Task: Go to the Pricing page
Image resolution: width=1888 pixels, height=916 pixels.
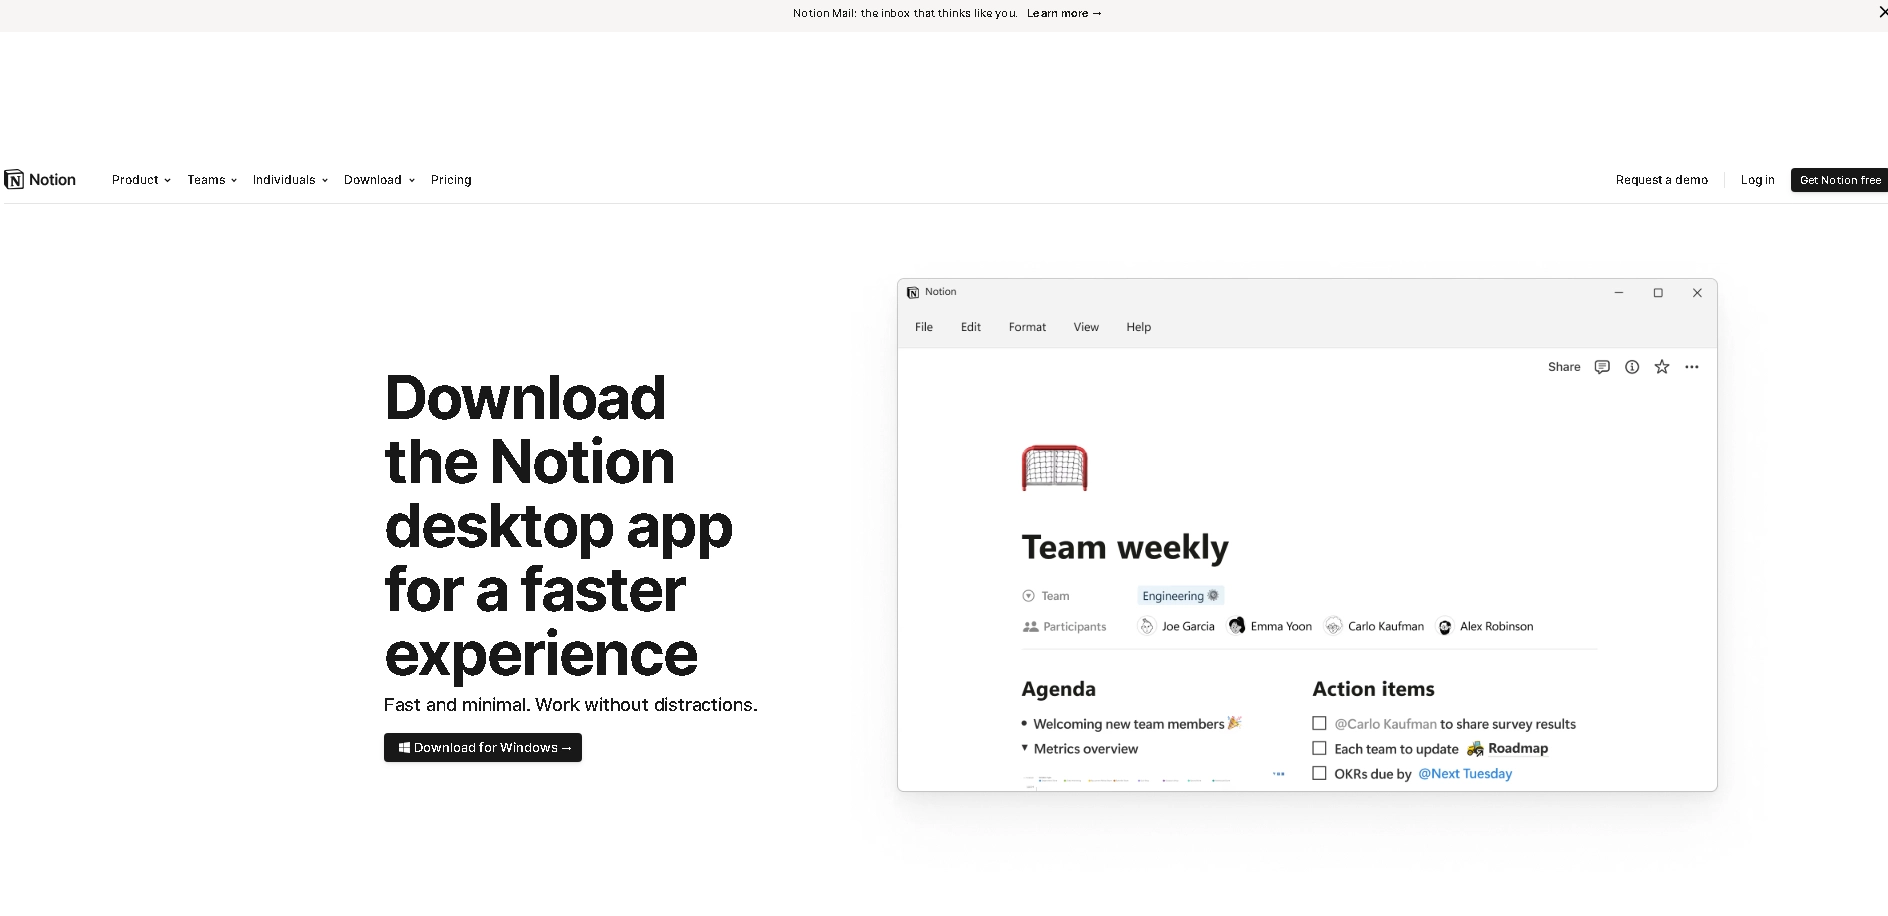Action: pos(451,180)
